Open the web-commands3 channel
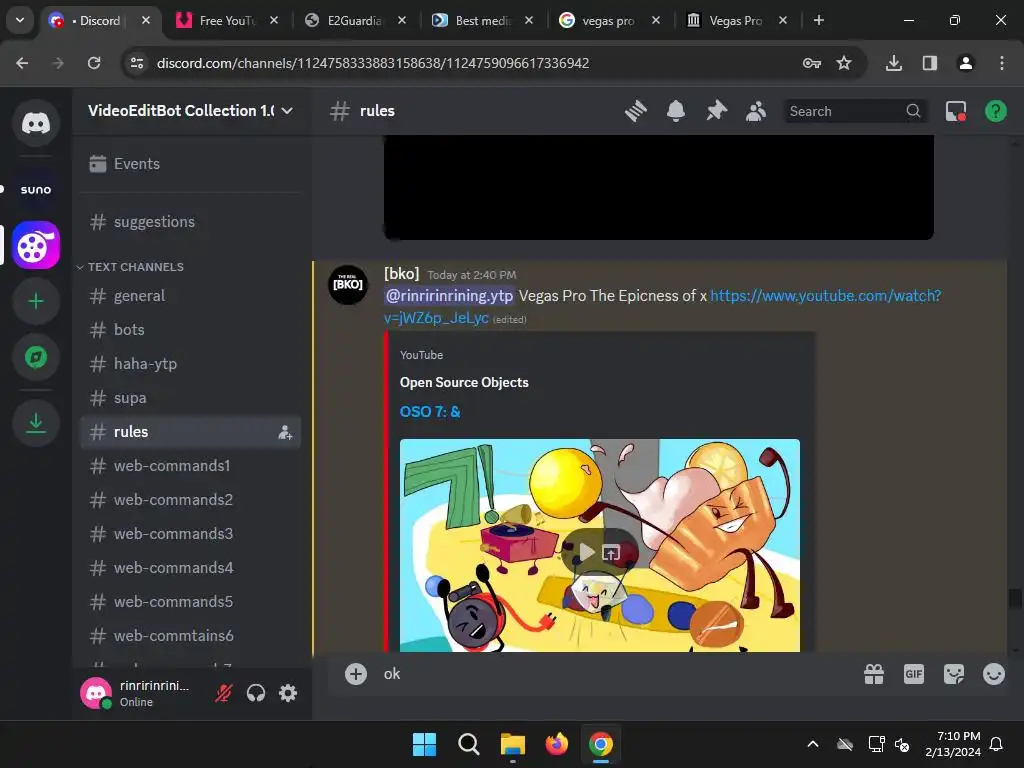Image resolution: width=1024 pixels, height=768 pixels. click(x=190, y=534)
